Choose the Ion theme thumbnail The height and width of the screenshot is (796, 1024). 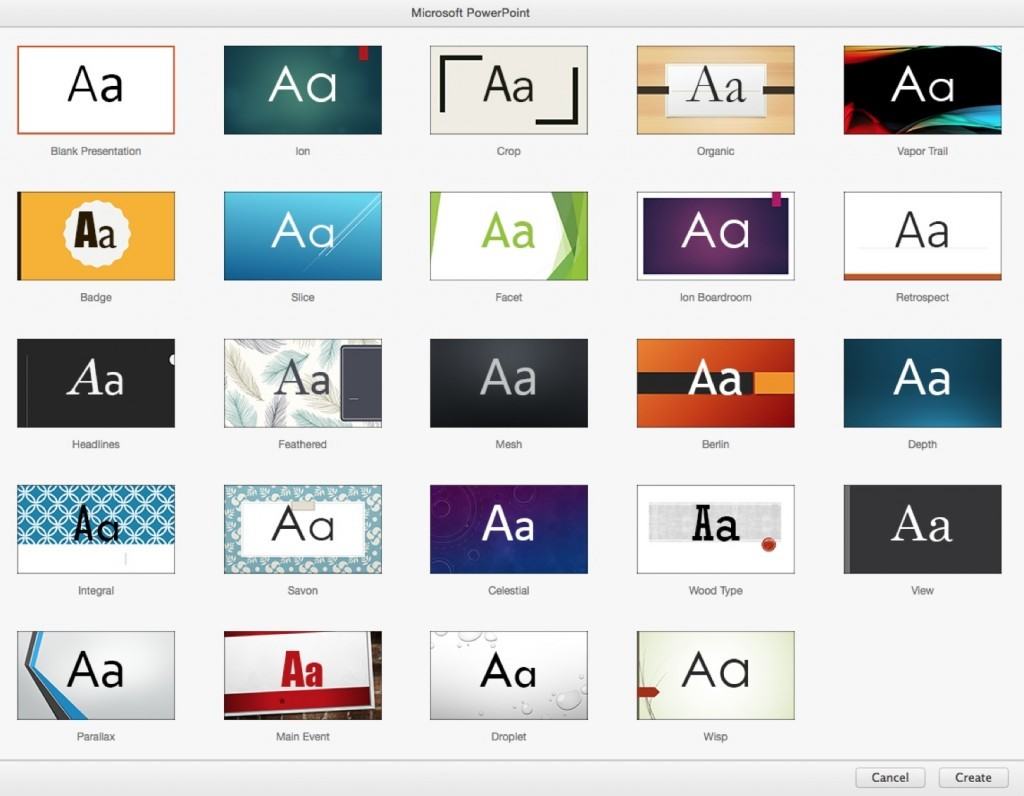tap(302, 90)
